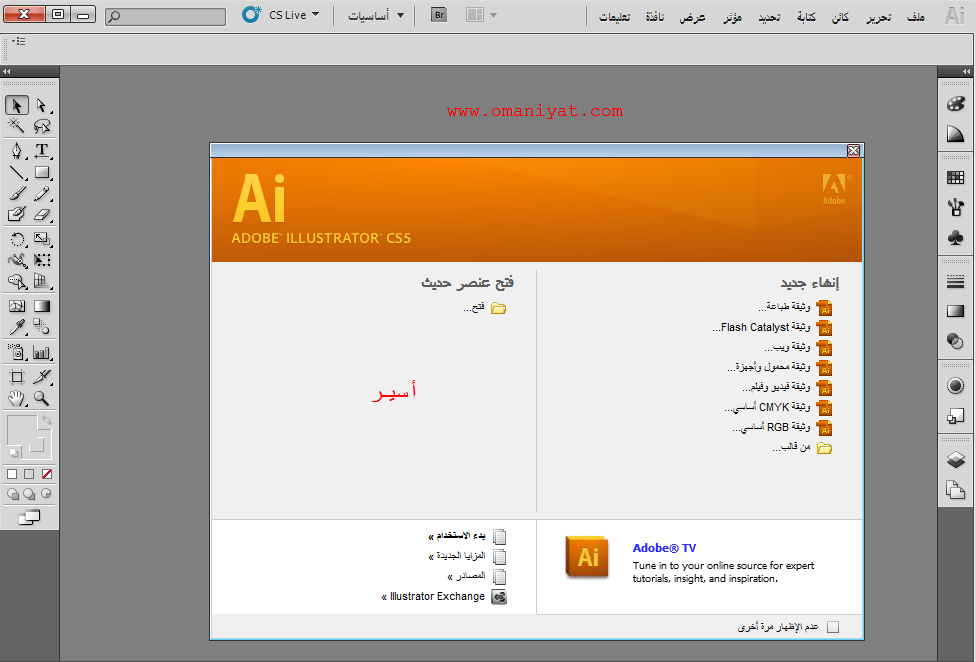The width and height of the screenshot is (976, 662).
Task: Enable the "عدم الإظهار مرة أخرى" checkbox
Action: click(833, 627)
